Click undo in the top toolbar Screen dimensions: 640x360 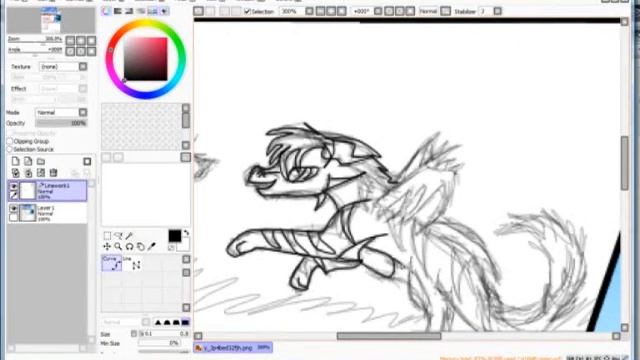click(198, 11)
